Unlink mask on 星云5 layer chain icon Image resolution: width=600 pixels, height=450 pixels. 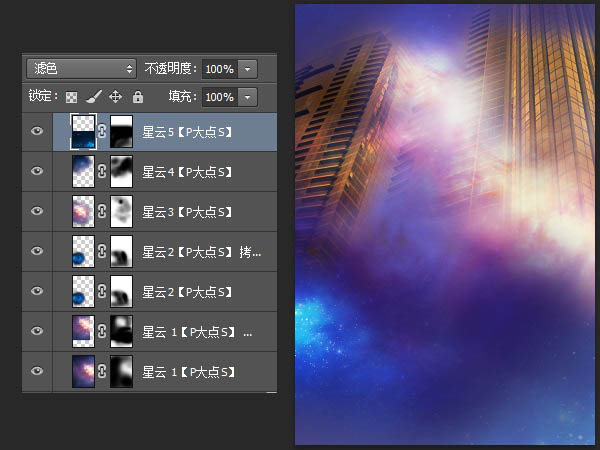pos(102,131)
